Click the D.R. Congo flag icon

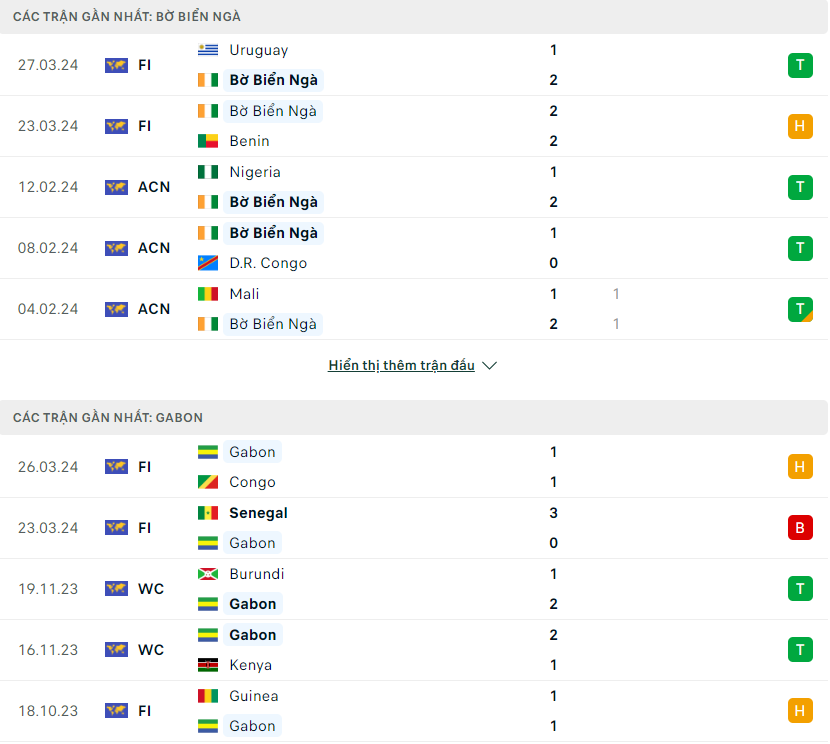tap(208, 263)
